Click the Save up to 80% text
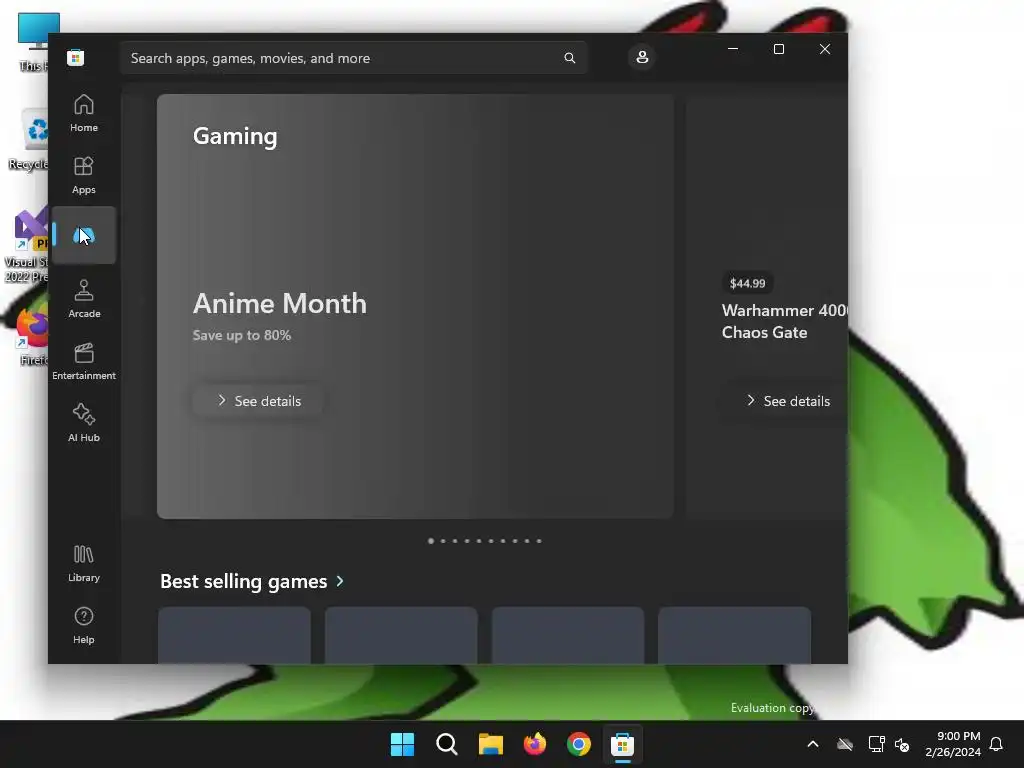Viewport: 1024px width, 768px height. pyautogui.click(x=242, y=335)
